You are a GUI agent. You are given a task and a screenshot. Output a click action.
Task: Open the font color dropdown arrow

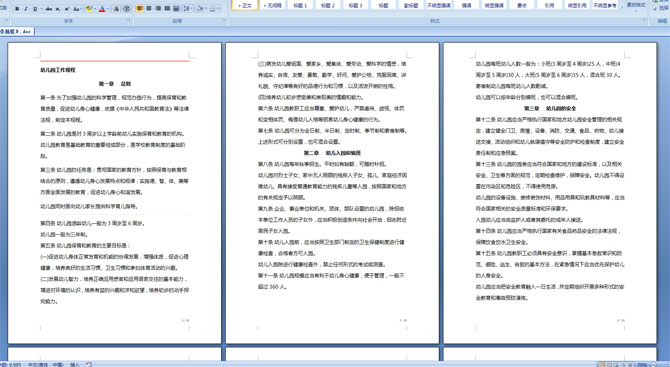(108, 9)
